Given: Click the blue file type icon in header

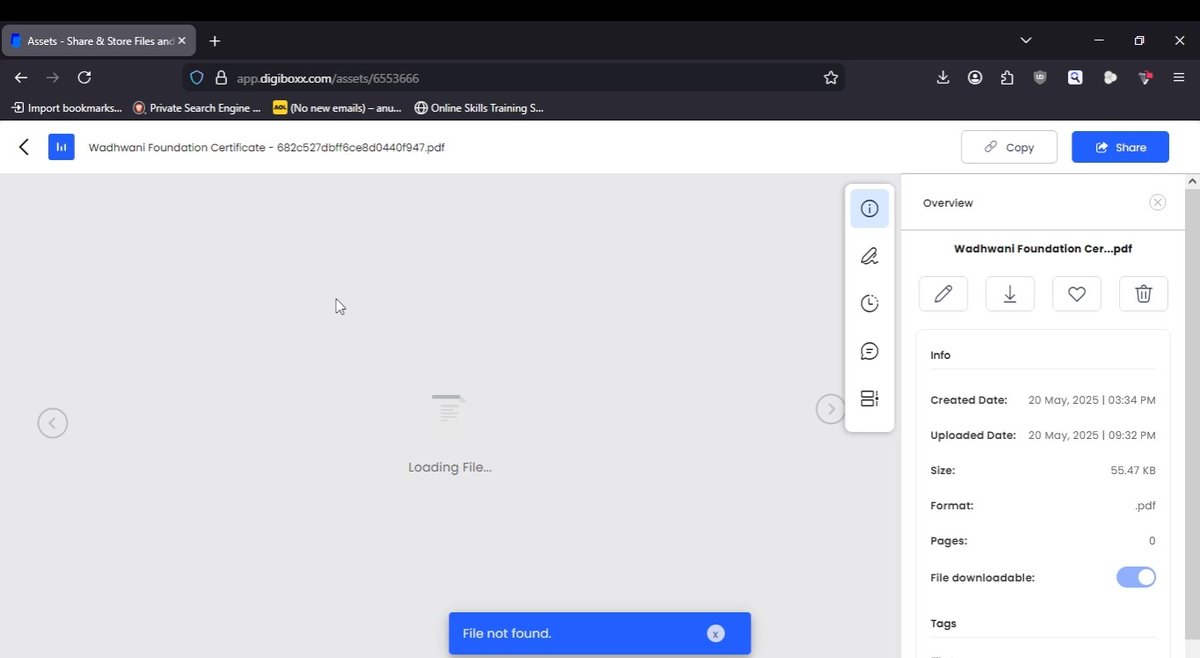Looking at the screenshot, I should pyautogui.click(x=61, y=147).
